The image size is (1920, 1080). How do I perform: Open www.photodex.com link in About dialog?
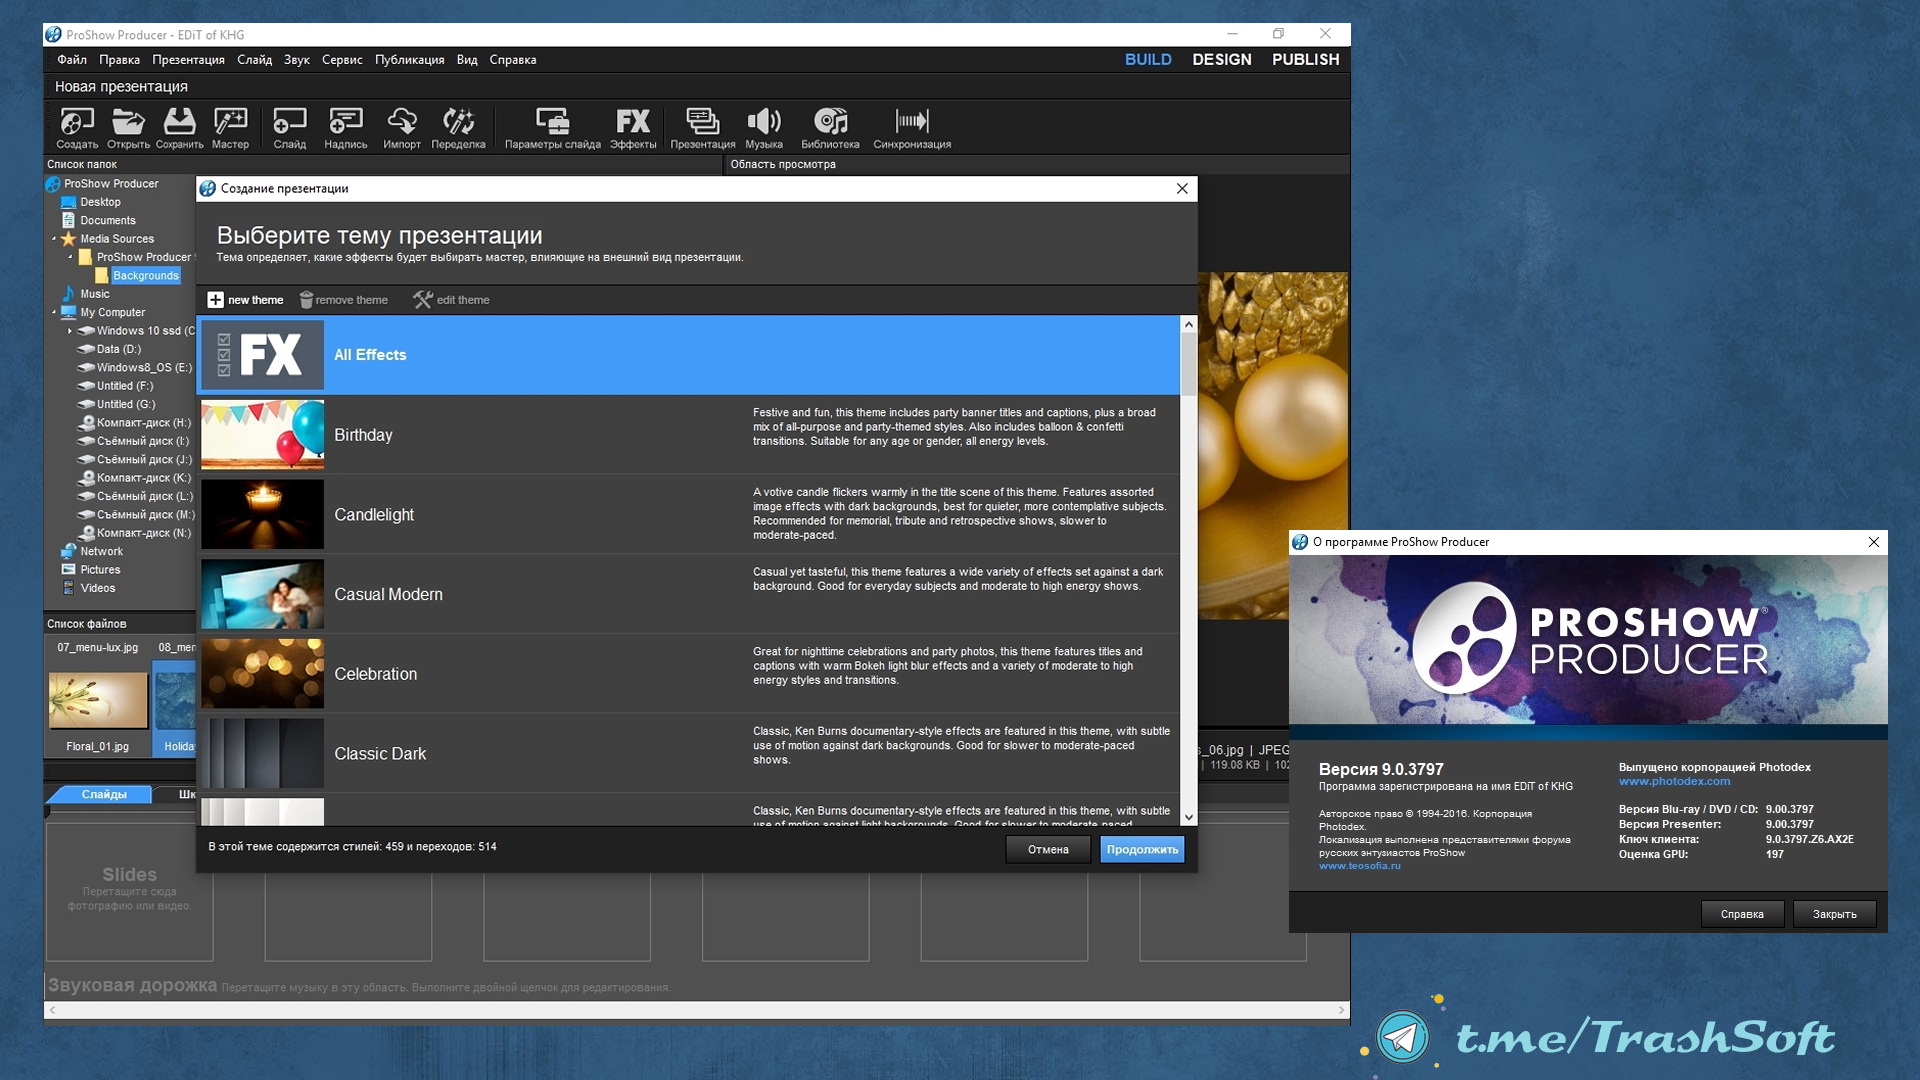click(x=1674, y=781)
